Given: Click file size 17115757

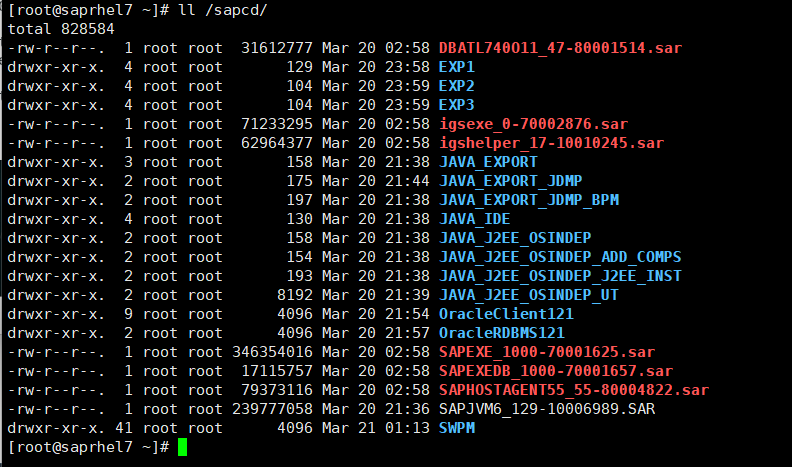Looking at the screenshot, I should coord(277,371).
